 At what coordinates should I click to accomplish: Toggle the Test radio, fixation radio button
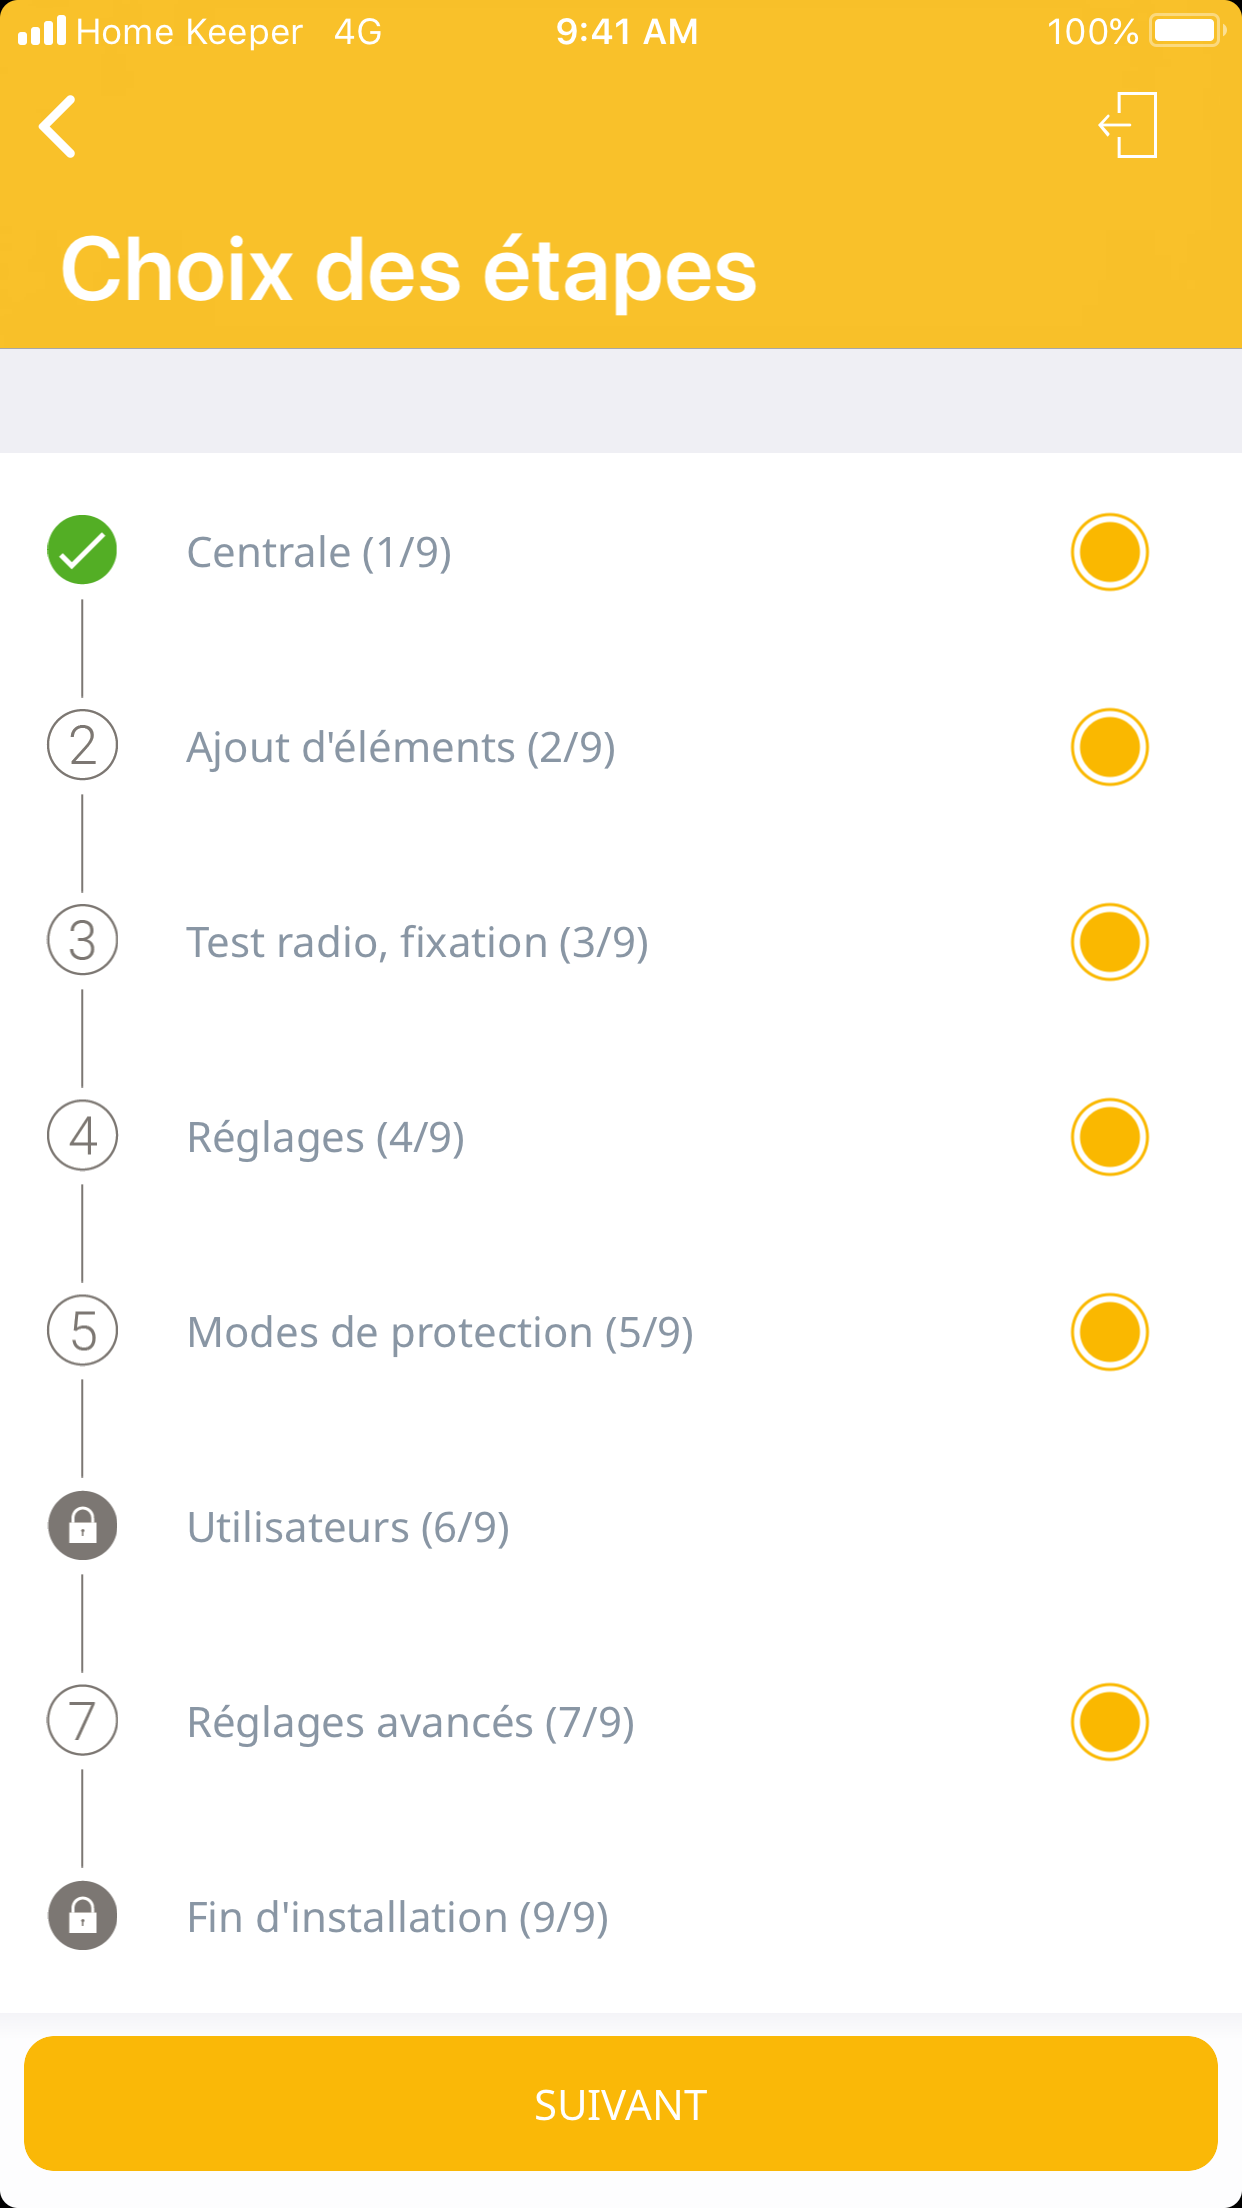1109,942
